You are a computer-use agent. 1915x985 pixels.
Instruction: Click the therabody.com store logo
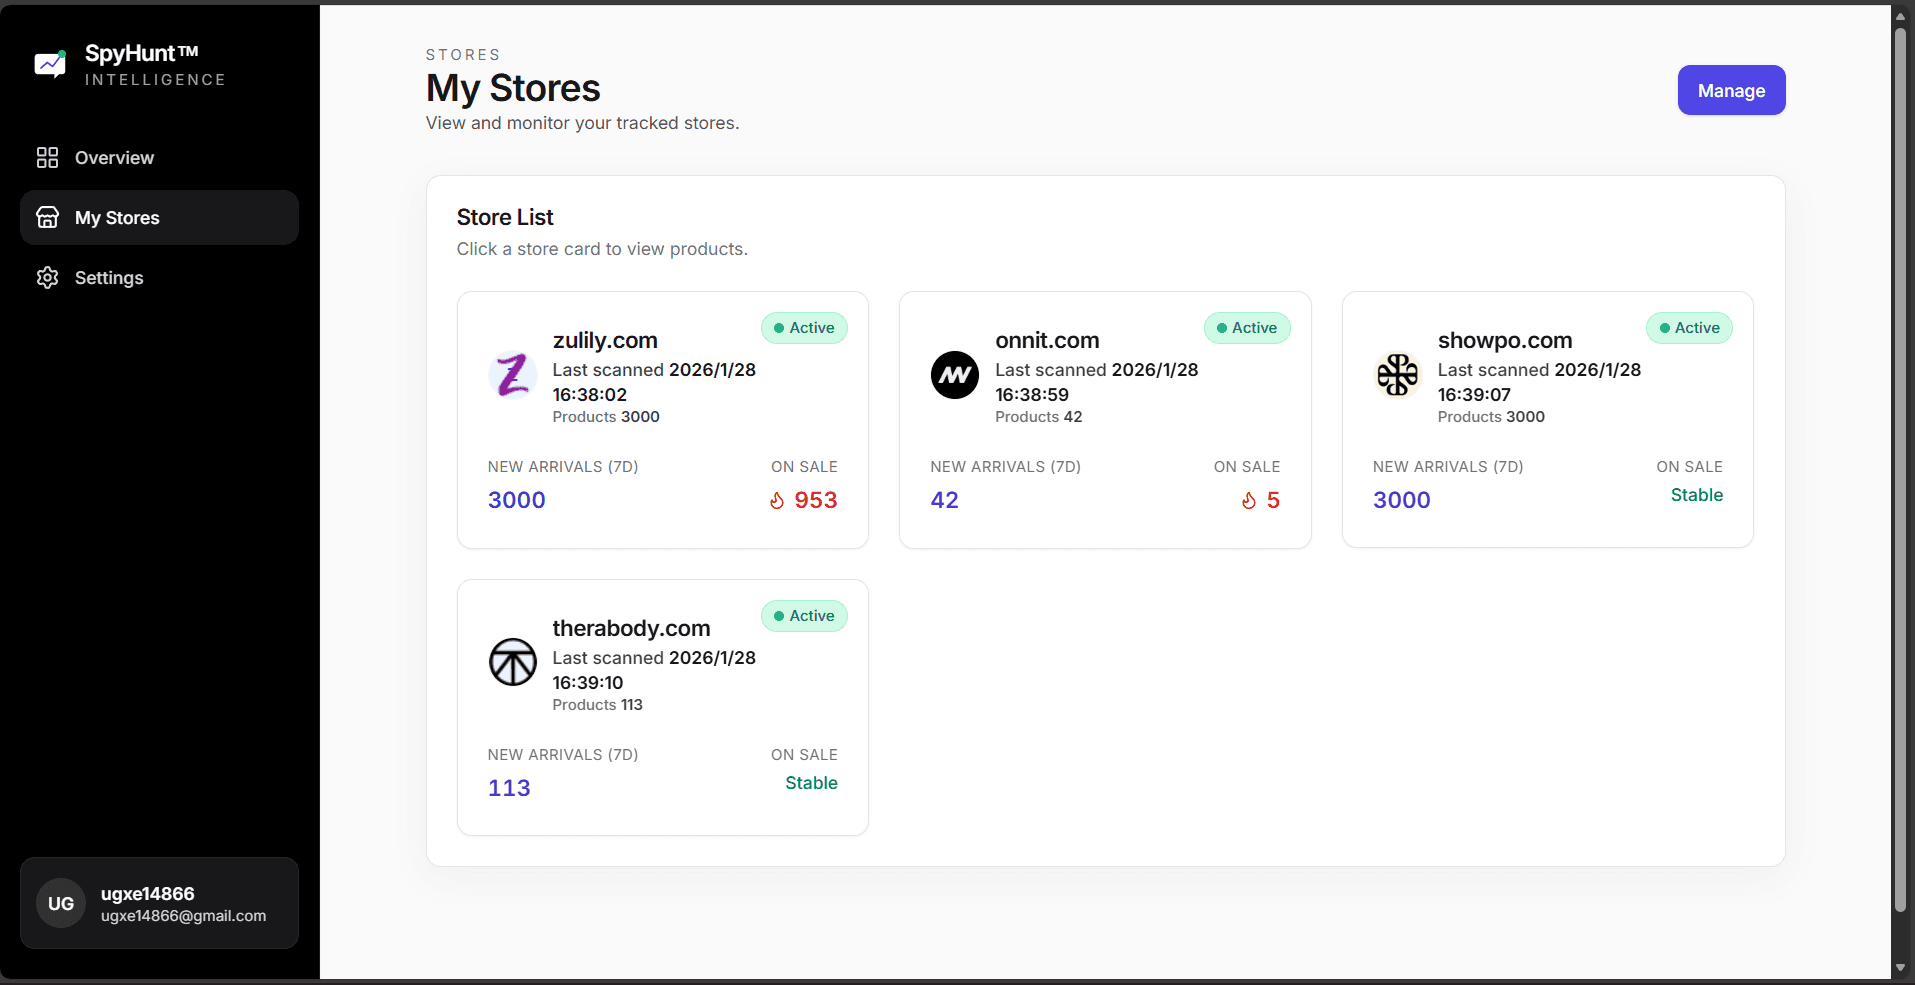point(512,662)
